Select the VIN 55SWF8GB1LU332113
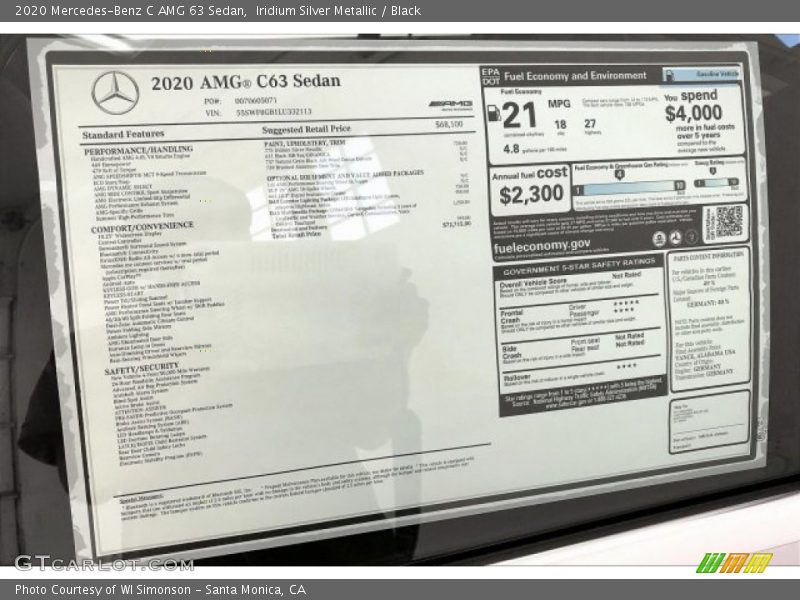 [x=273, y=112]
